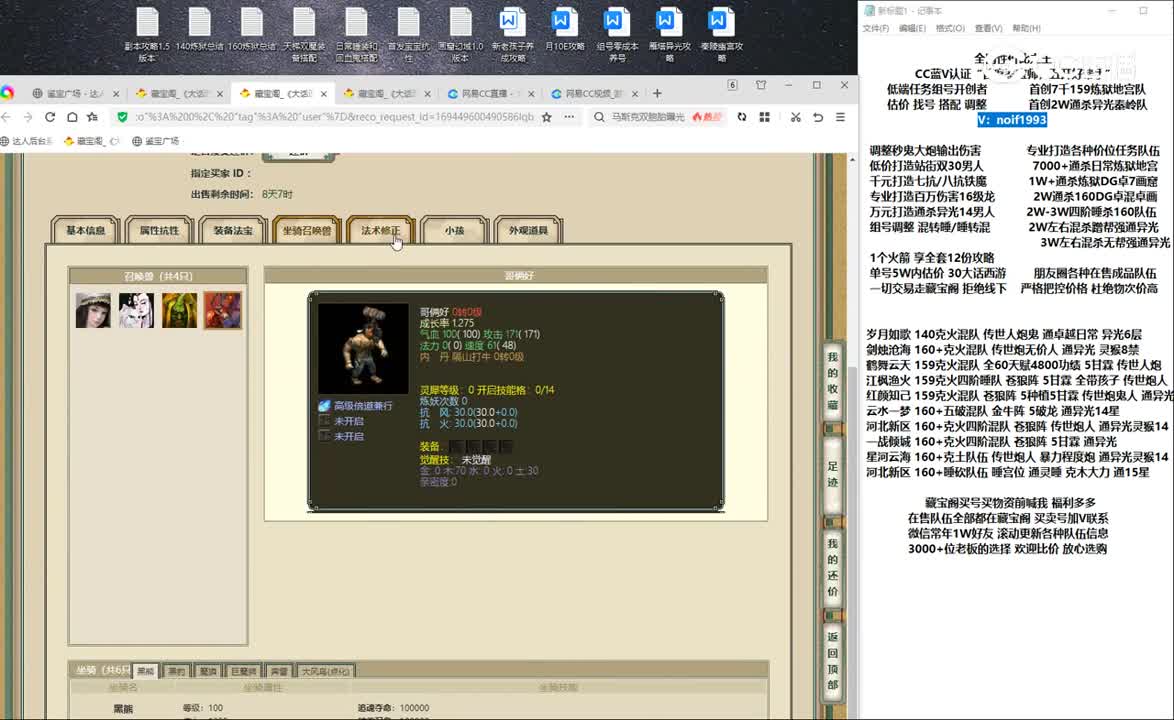Viewport: 1174px width, 720px height.
Task: Click the scissors screenshot tool icon
Action: tap(795, 117)
